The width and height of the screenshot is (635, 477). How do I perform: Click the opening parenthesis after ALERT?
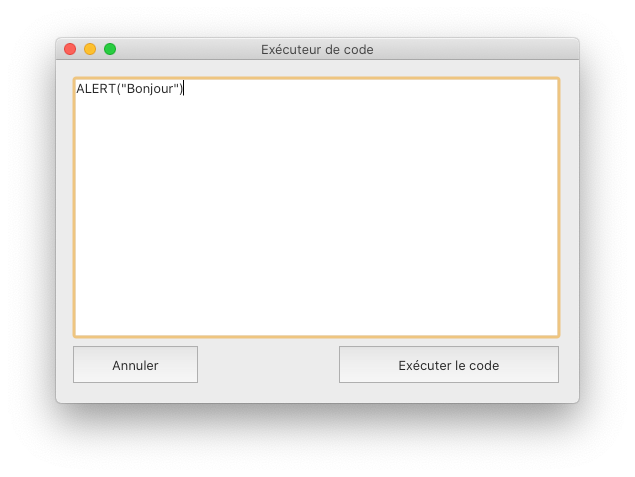(x=119, y=89)
